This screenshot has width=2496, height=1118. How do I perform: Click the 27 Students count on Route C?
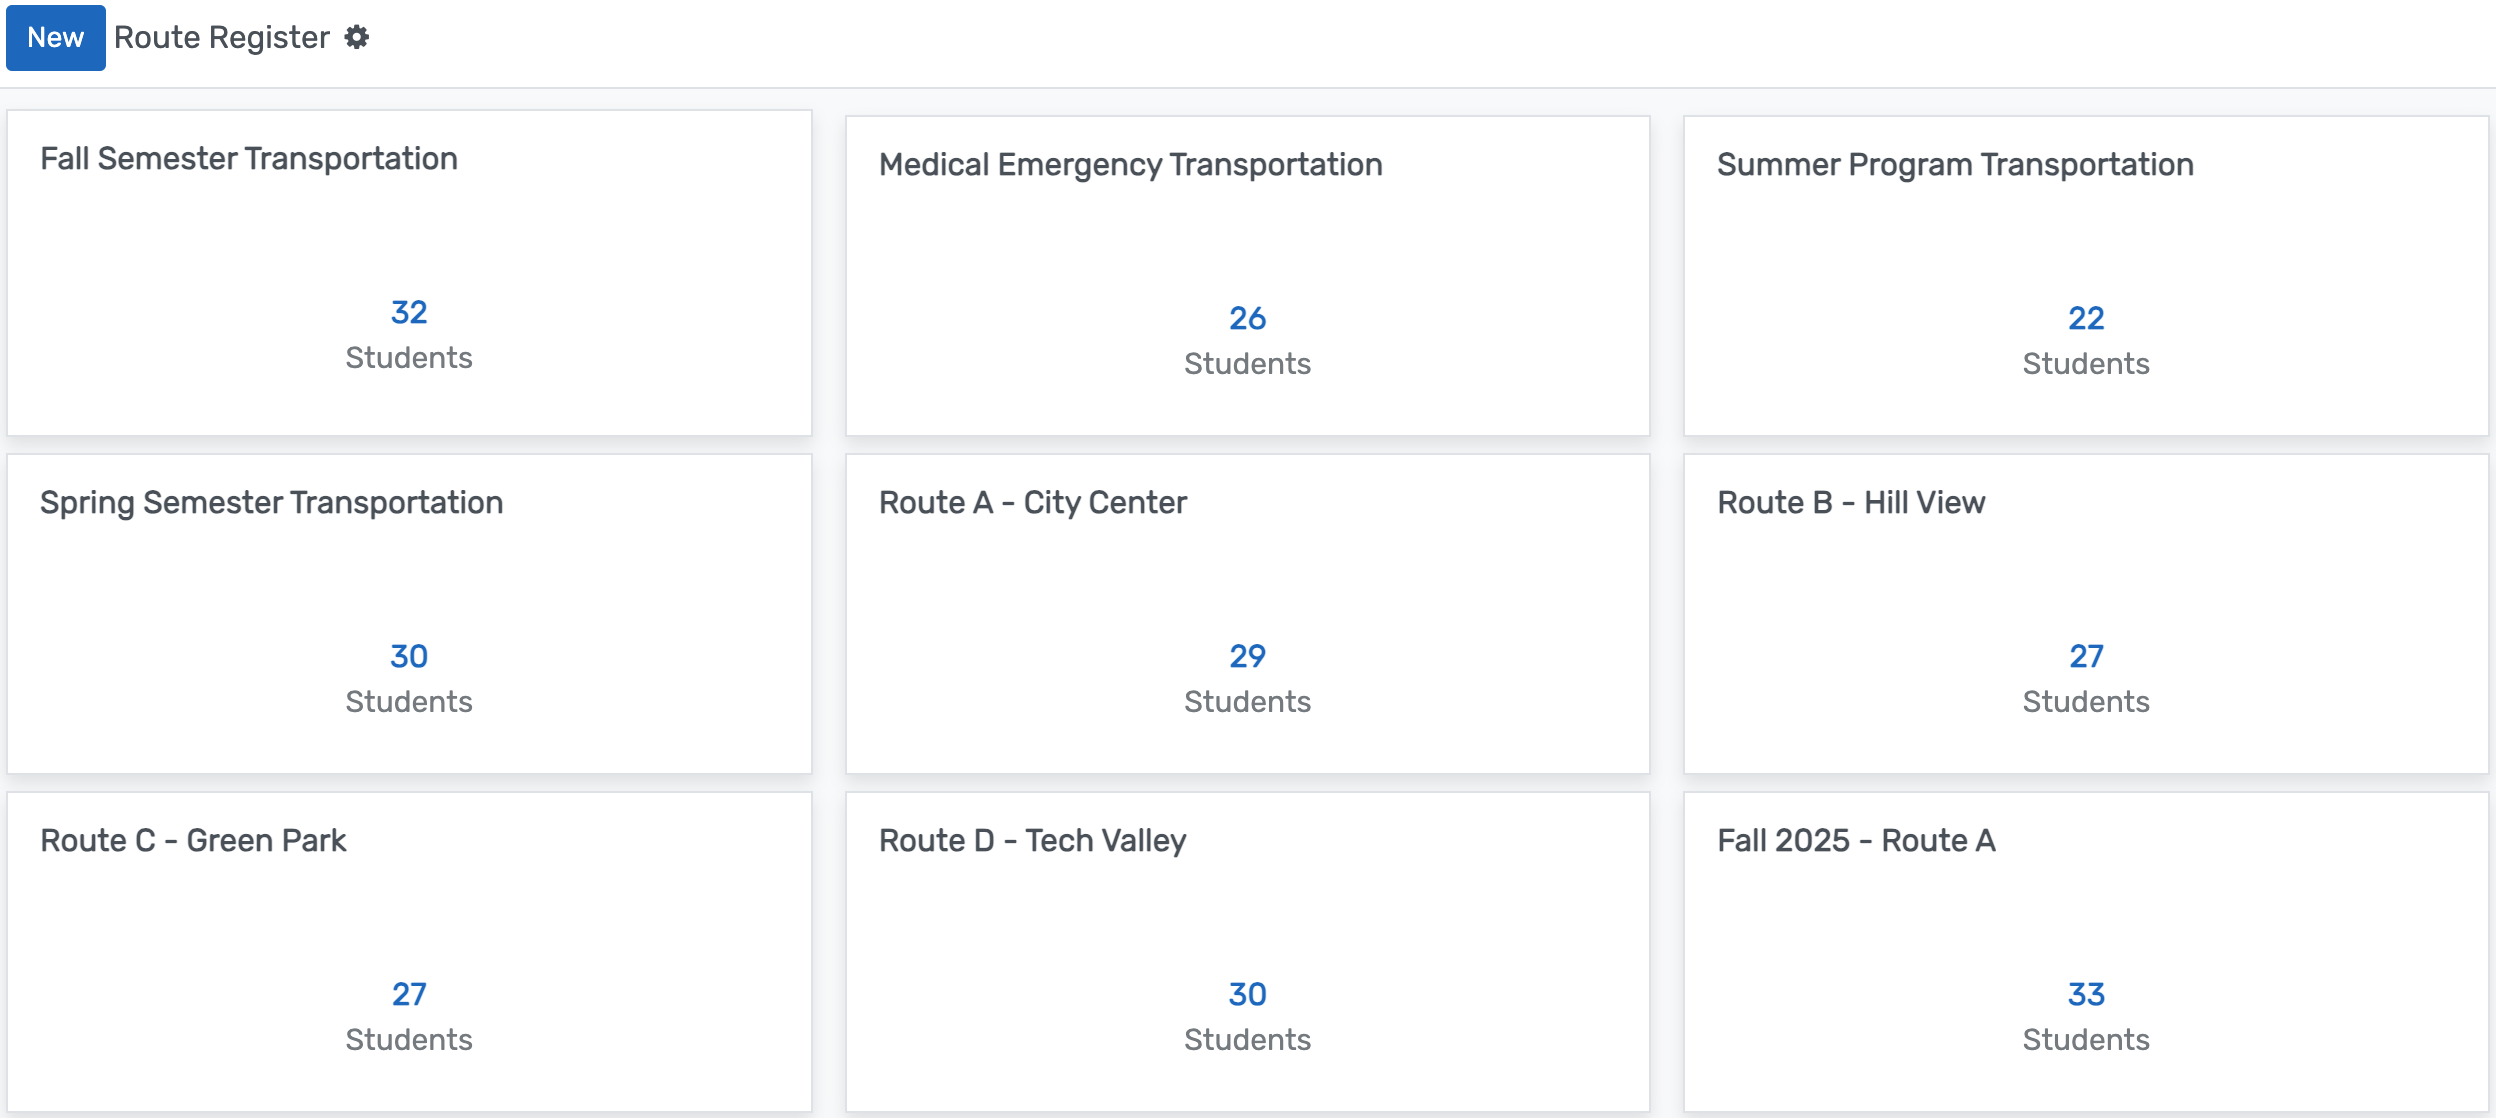[409, 994]
